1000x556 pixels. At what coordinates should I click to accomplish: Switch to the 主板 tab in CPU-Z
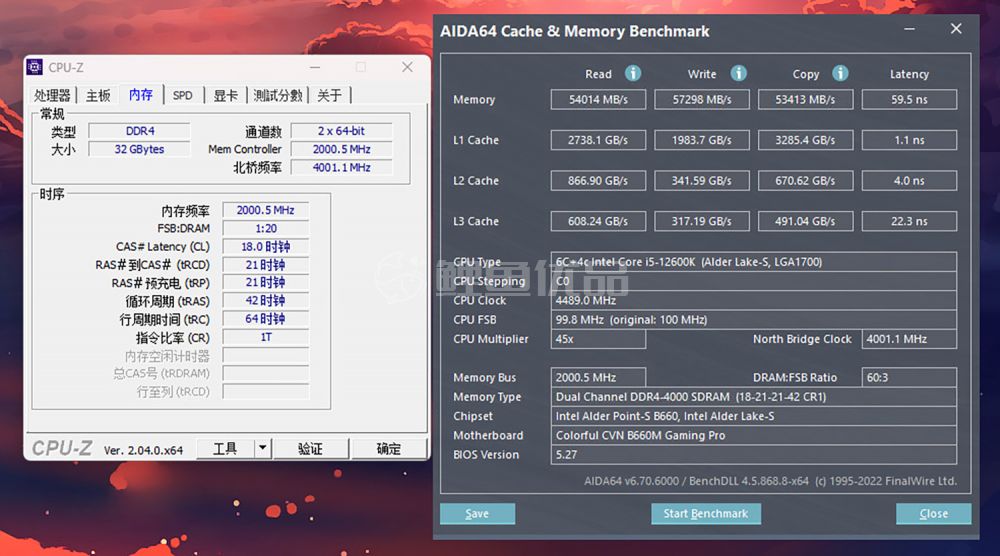[x=98, y=96]
